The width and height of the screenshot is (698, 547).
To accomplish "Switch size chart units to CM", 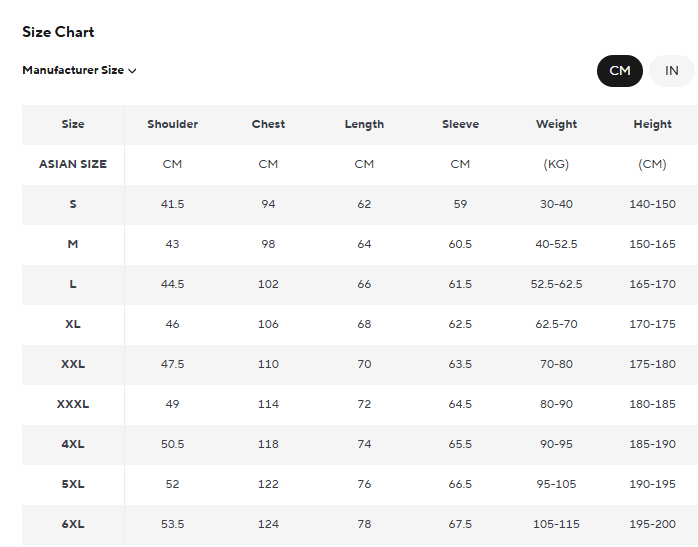I will (x=620, y=71).
